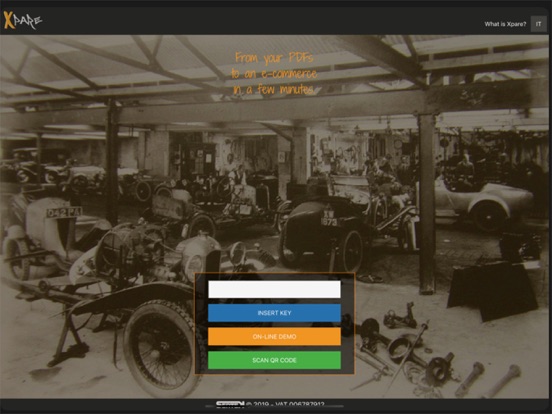This screenshot has width=552, height=414.
Task: Select the green SCAN QR CODE button
Action: pyautogui.click(x=274, y=360)
